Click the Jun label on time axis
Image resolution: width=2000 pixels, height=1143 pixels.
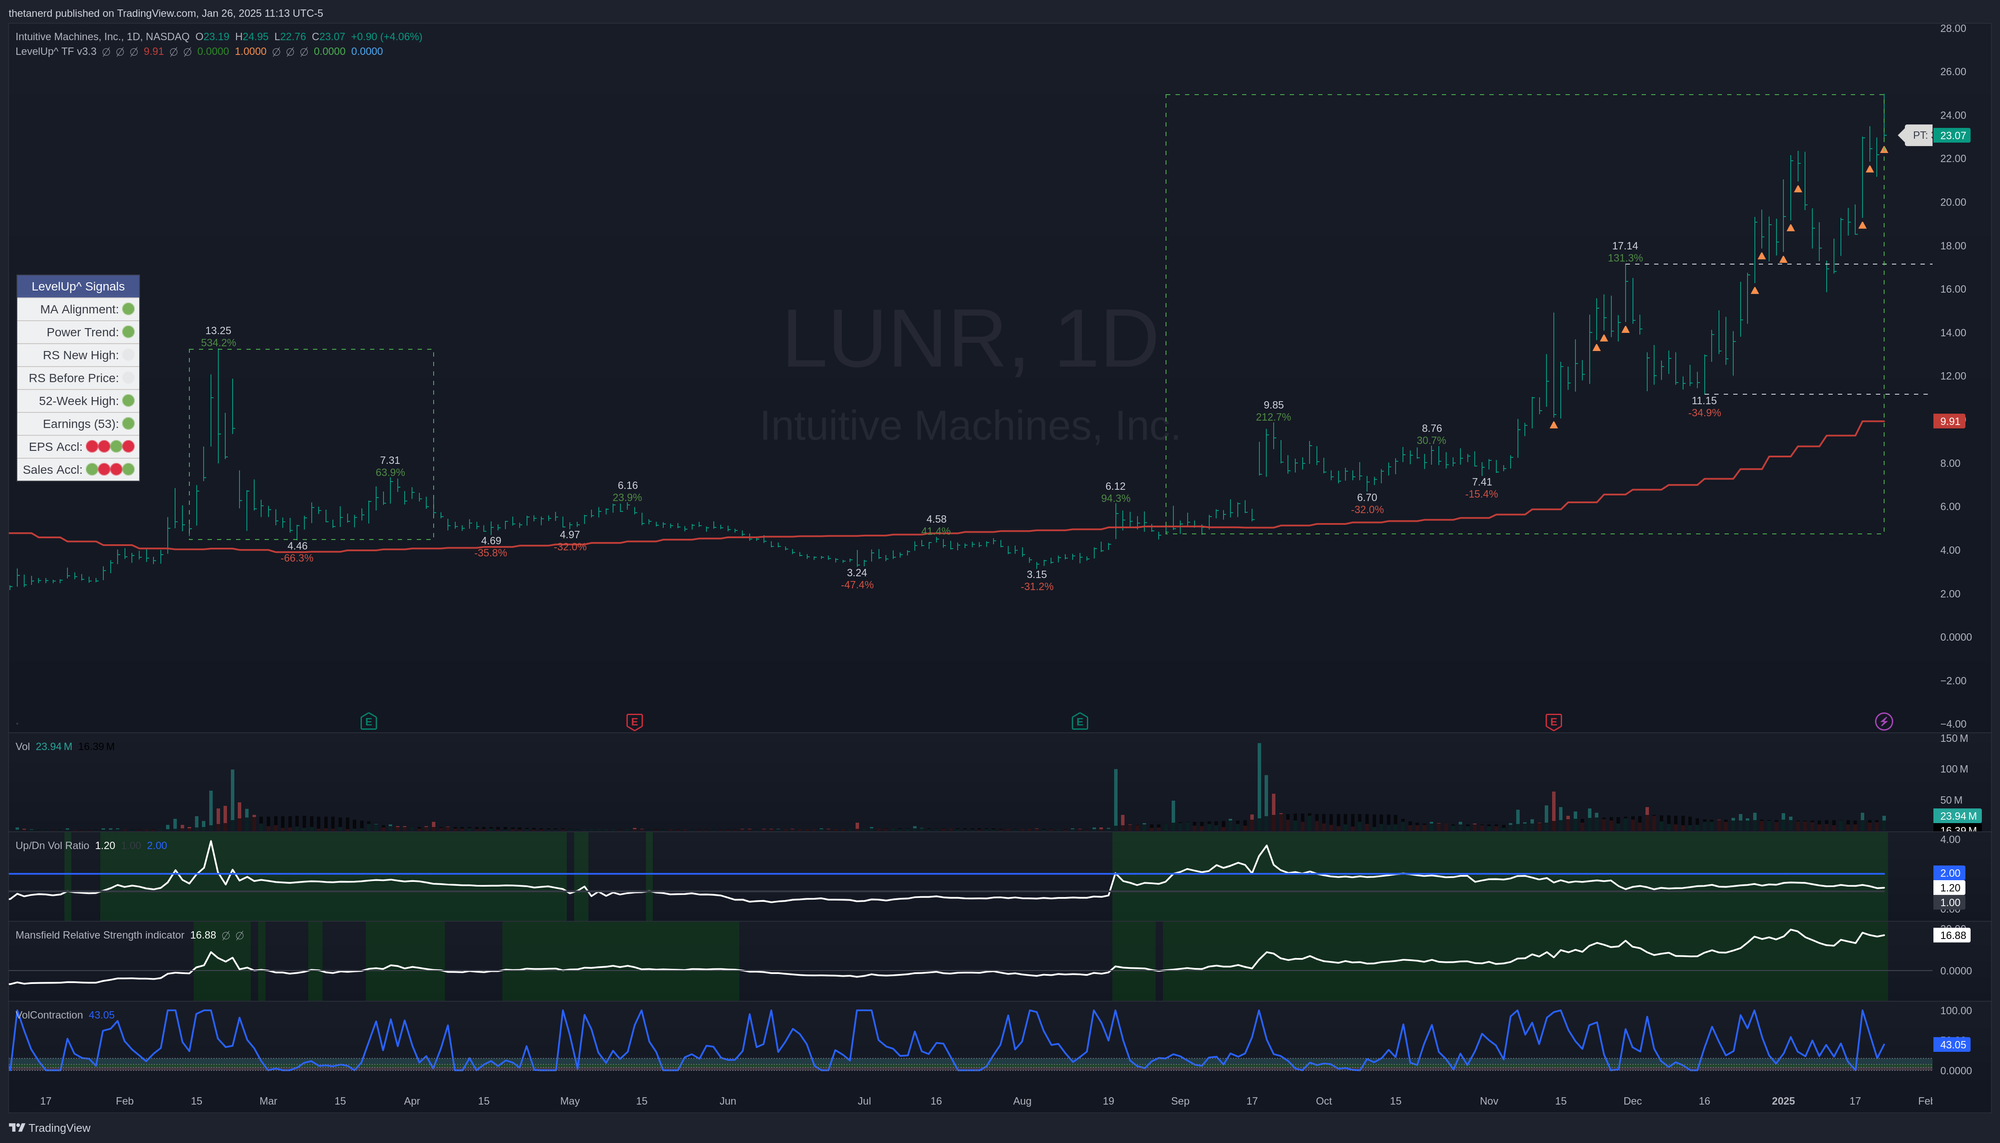click(x=728, y=1101)
